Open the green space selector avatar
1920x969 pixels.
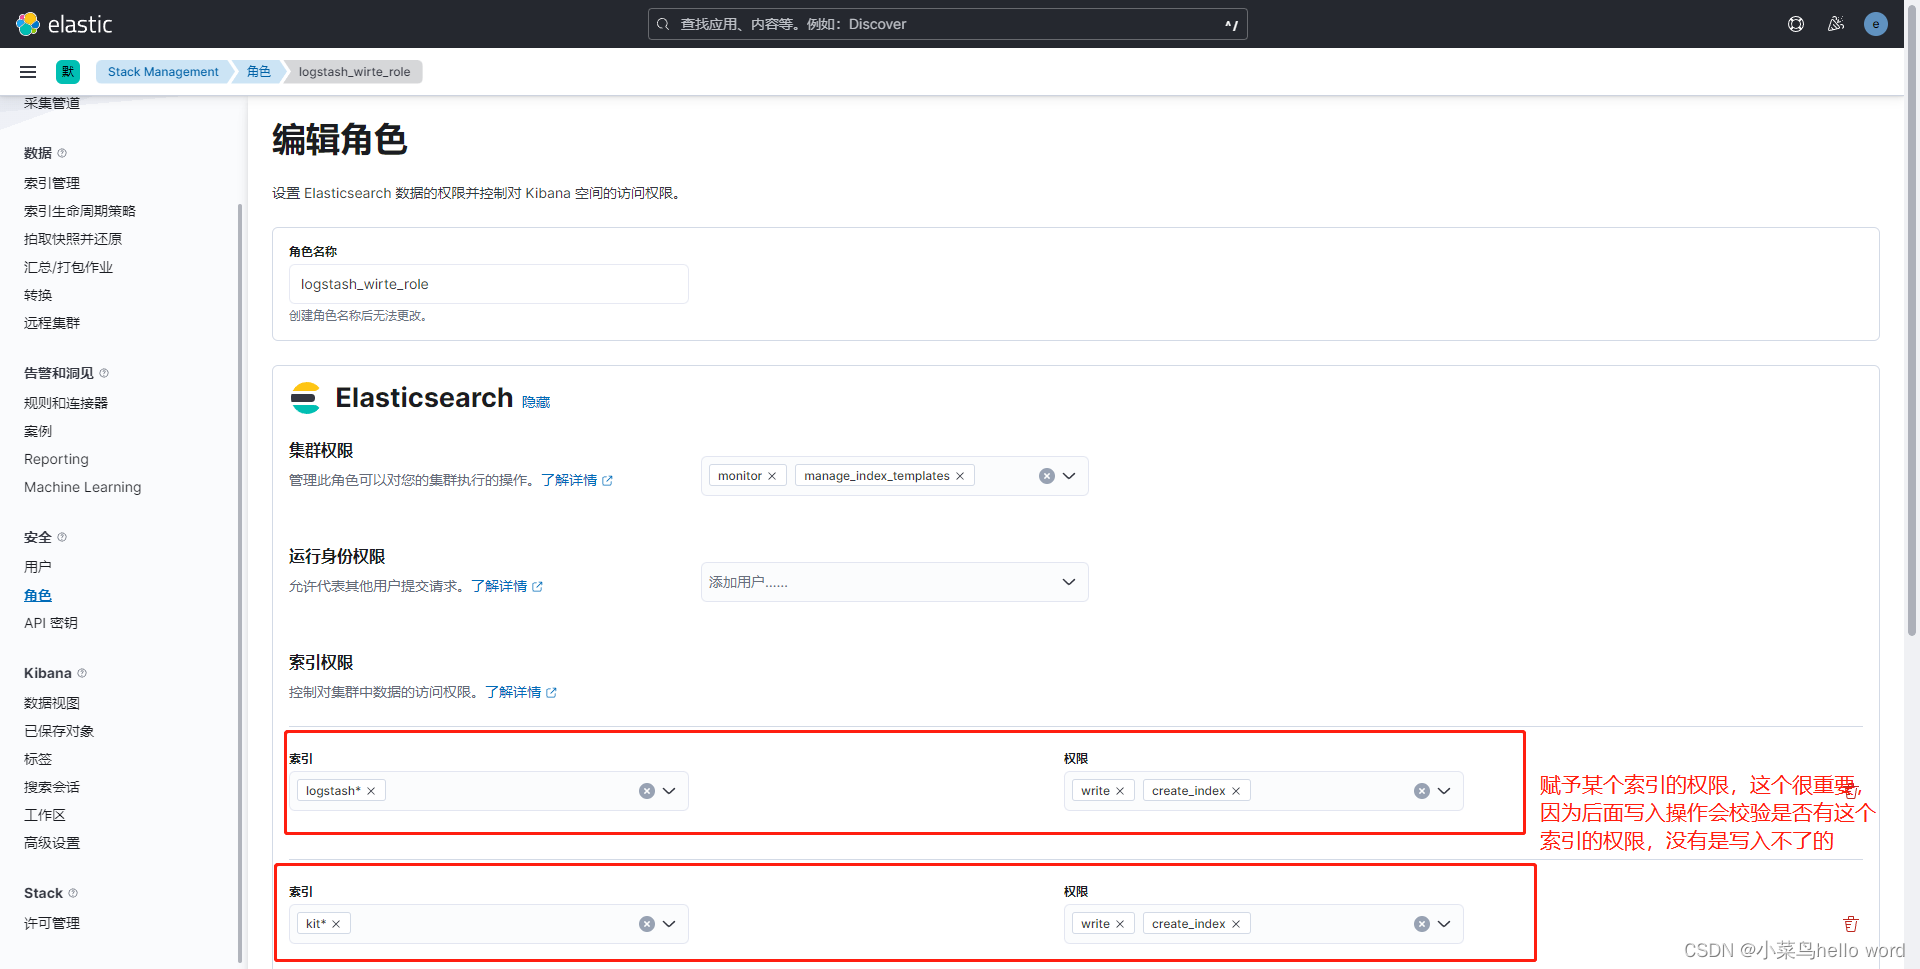point(68,72)
